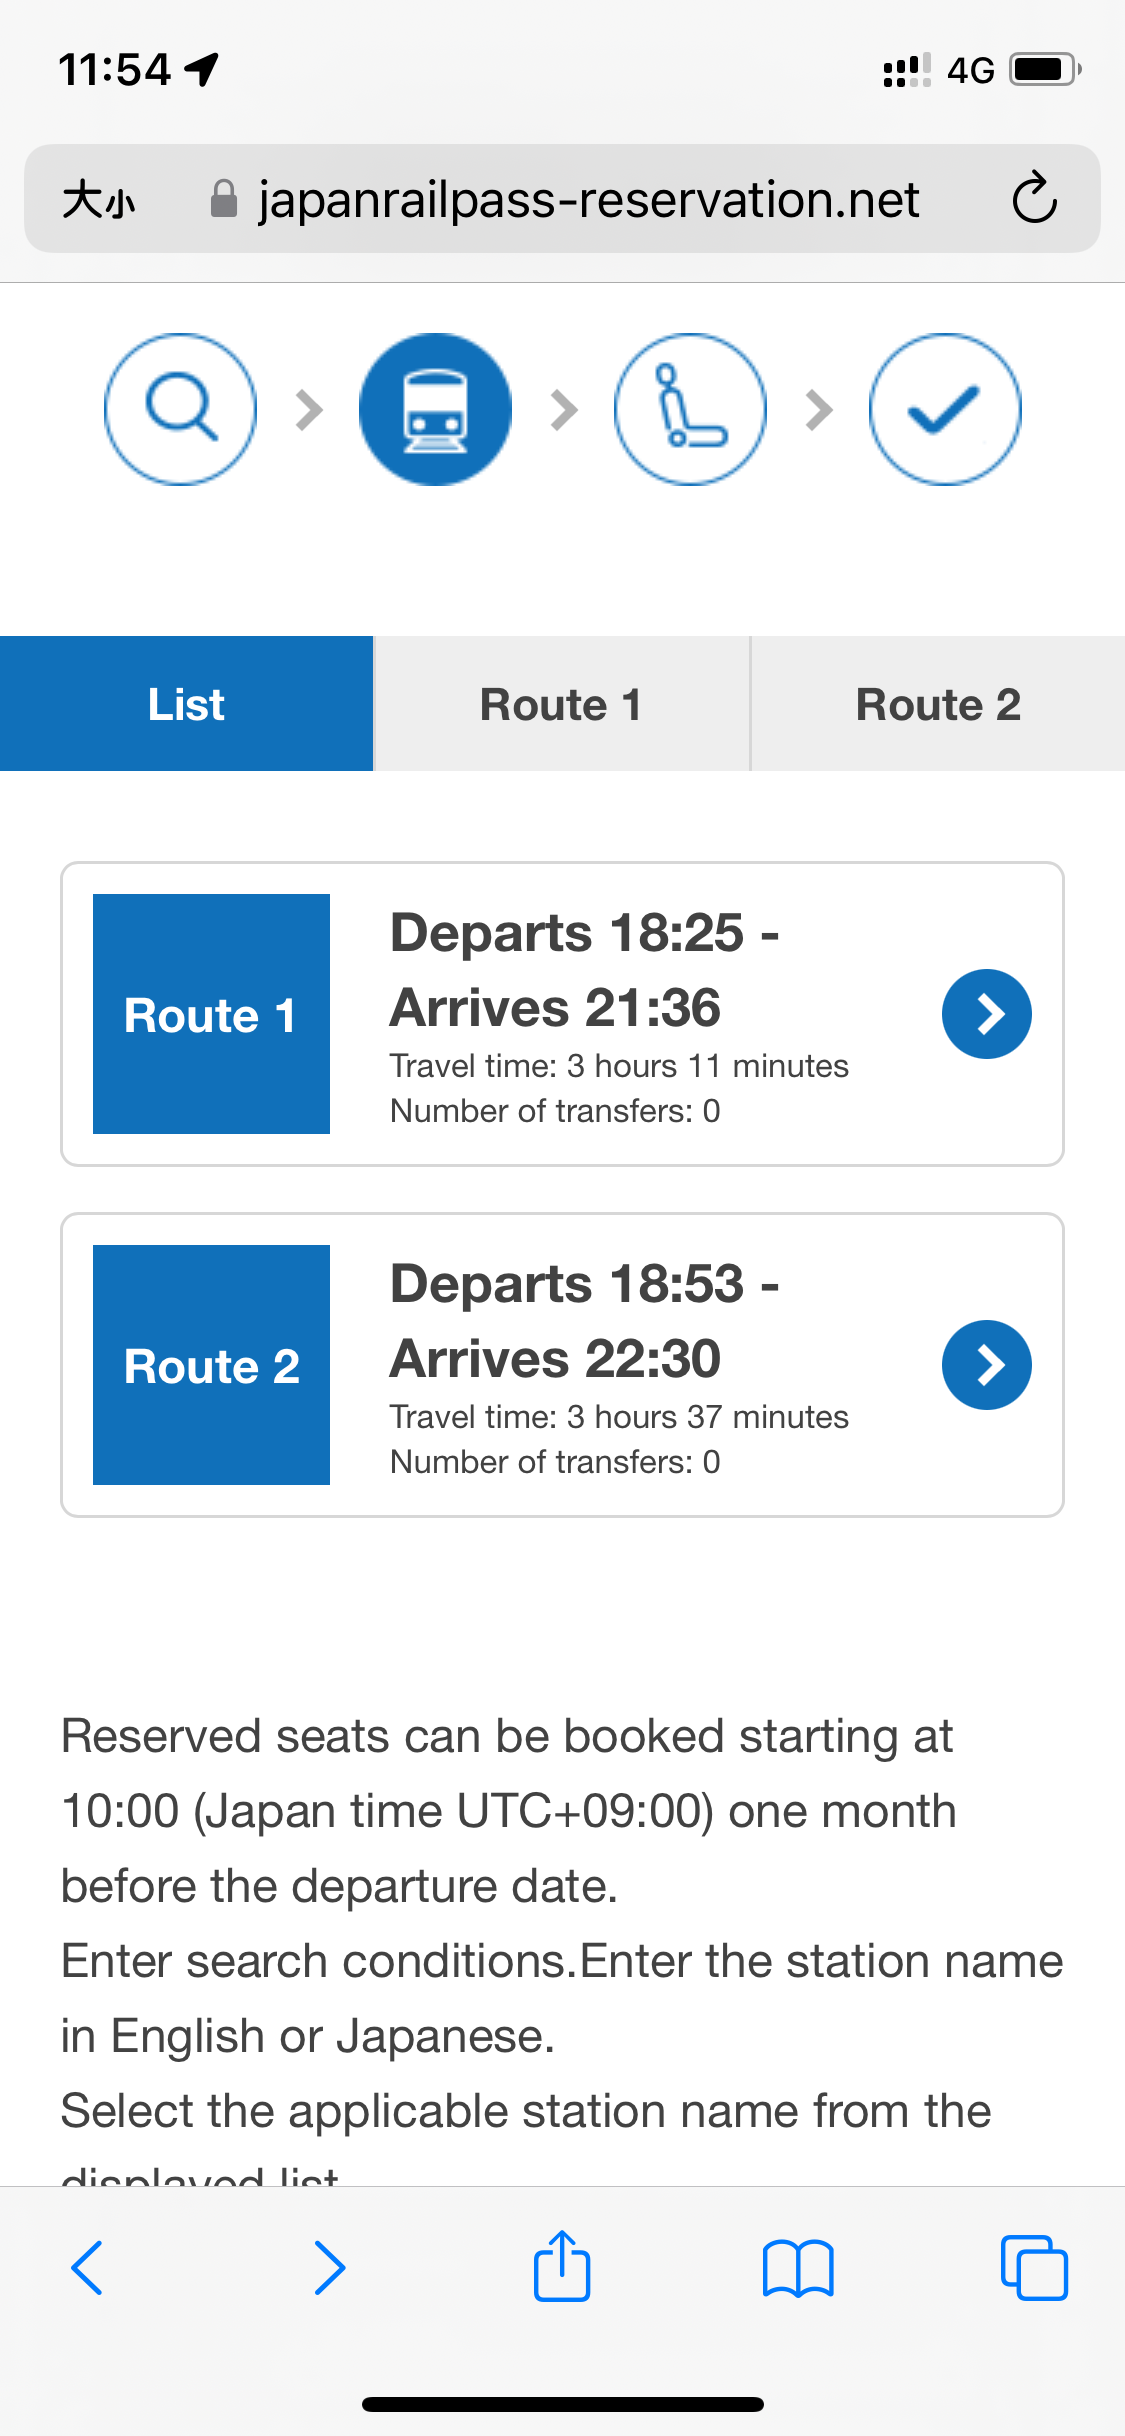Go forward with Safari forward arrow

coord(330,2268)
